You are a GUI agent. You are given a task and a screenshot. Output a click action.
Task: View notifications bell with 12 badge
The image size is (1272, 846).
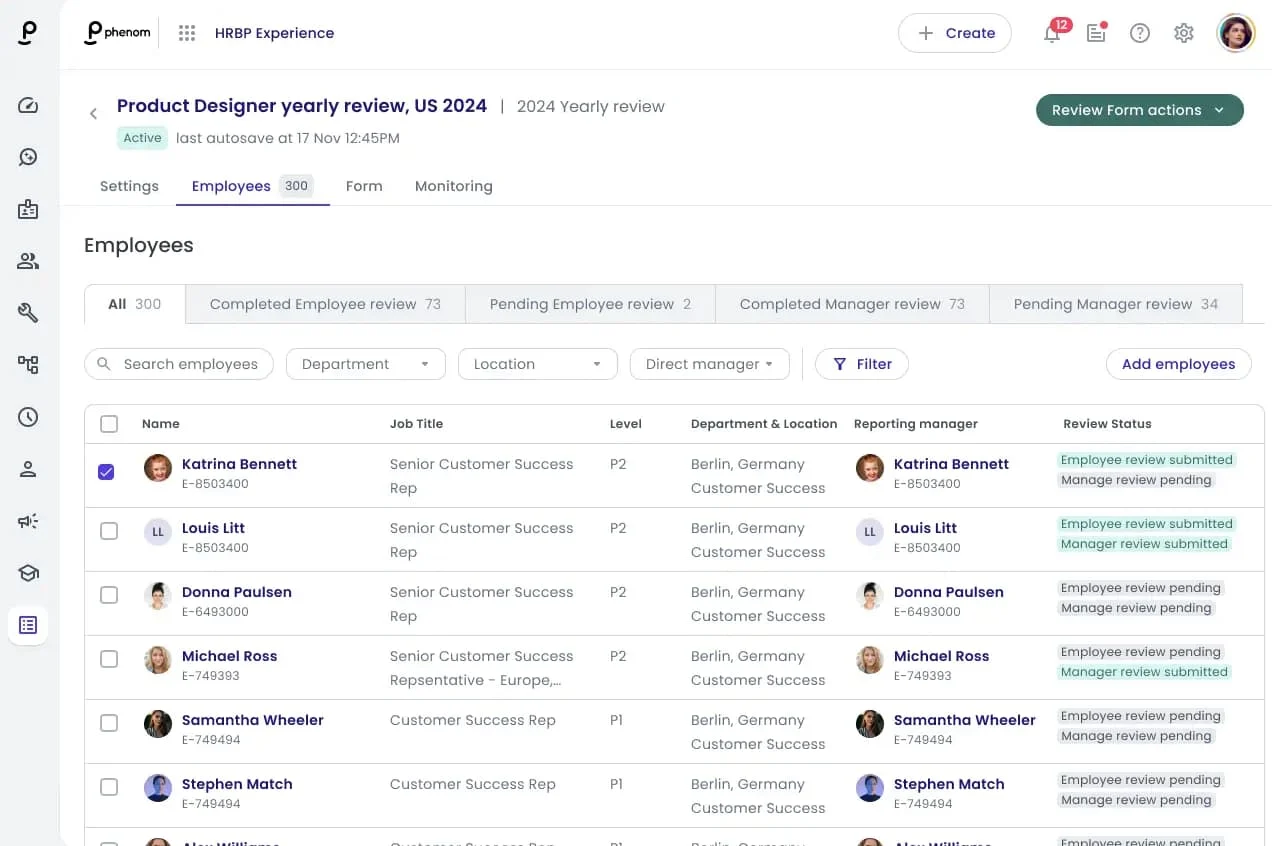pos(1053,32)
